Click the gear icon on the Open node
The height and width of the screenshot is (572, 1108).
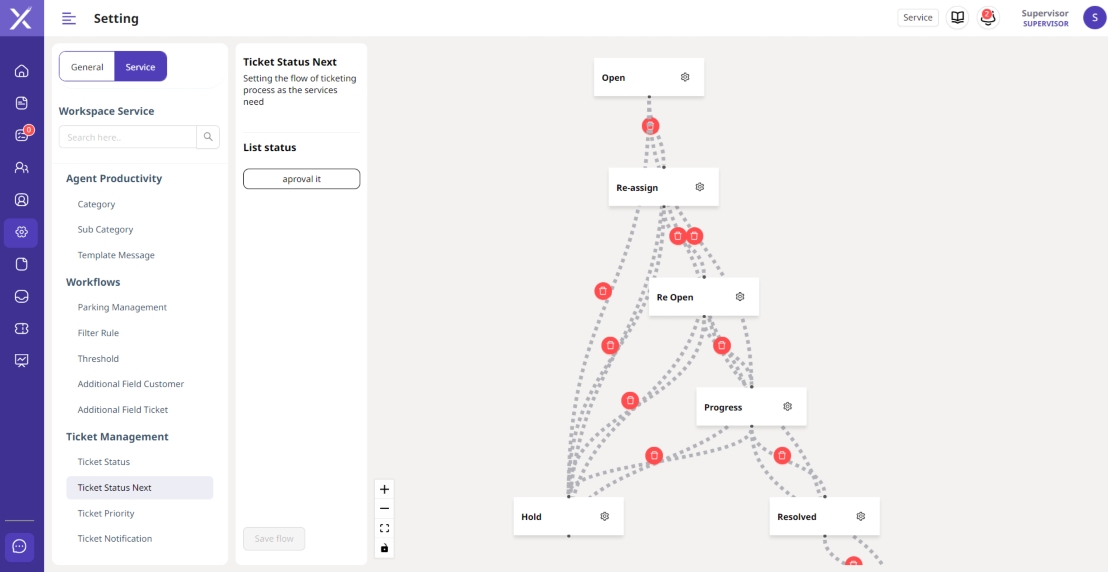point(685,77)
